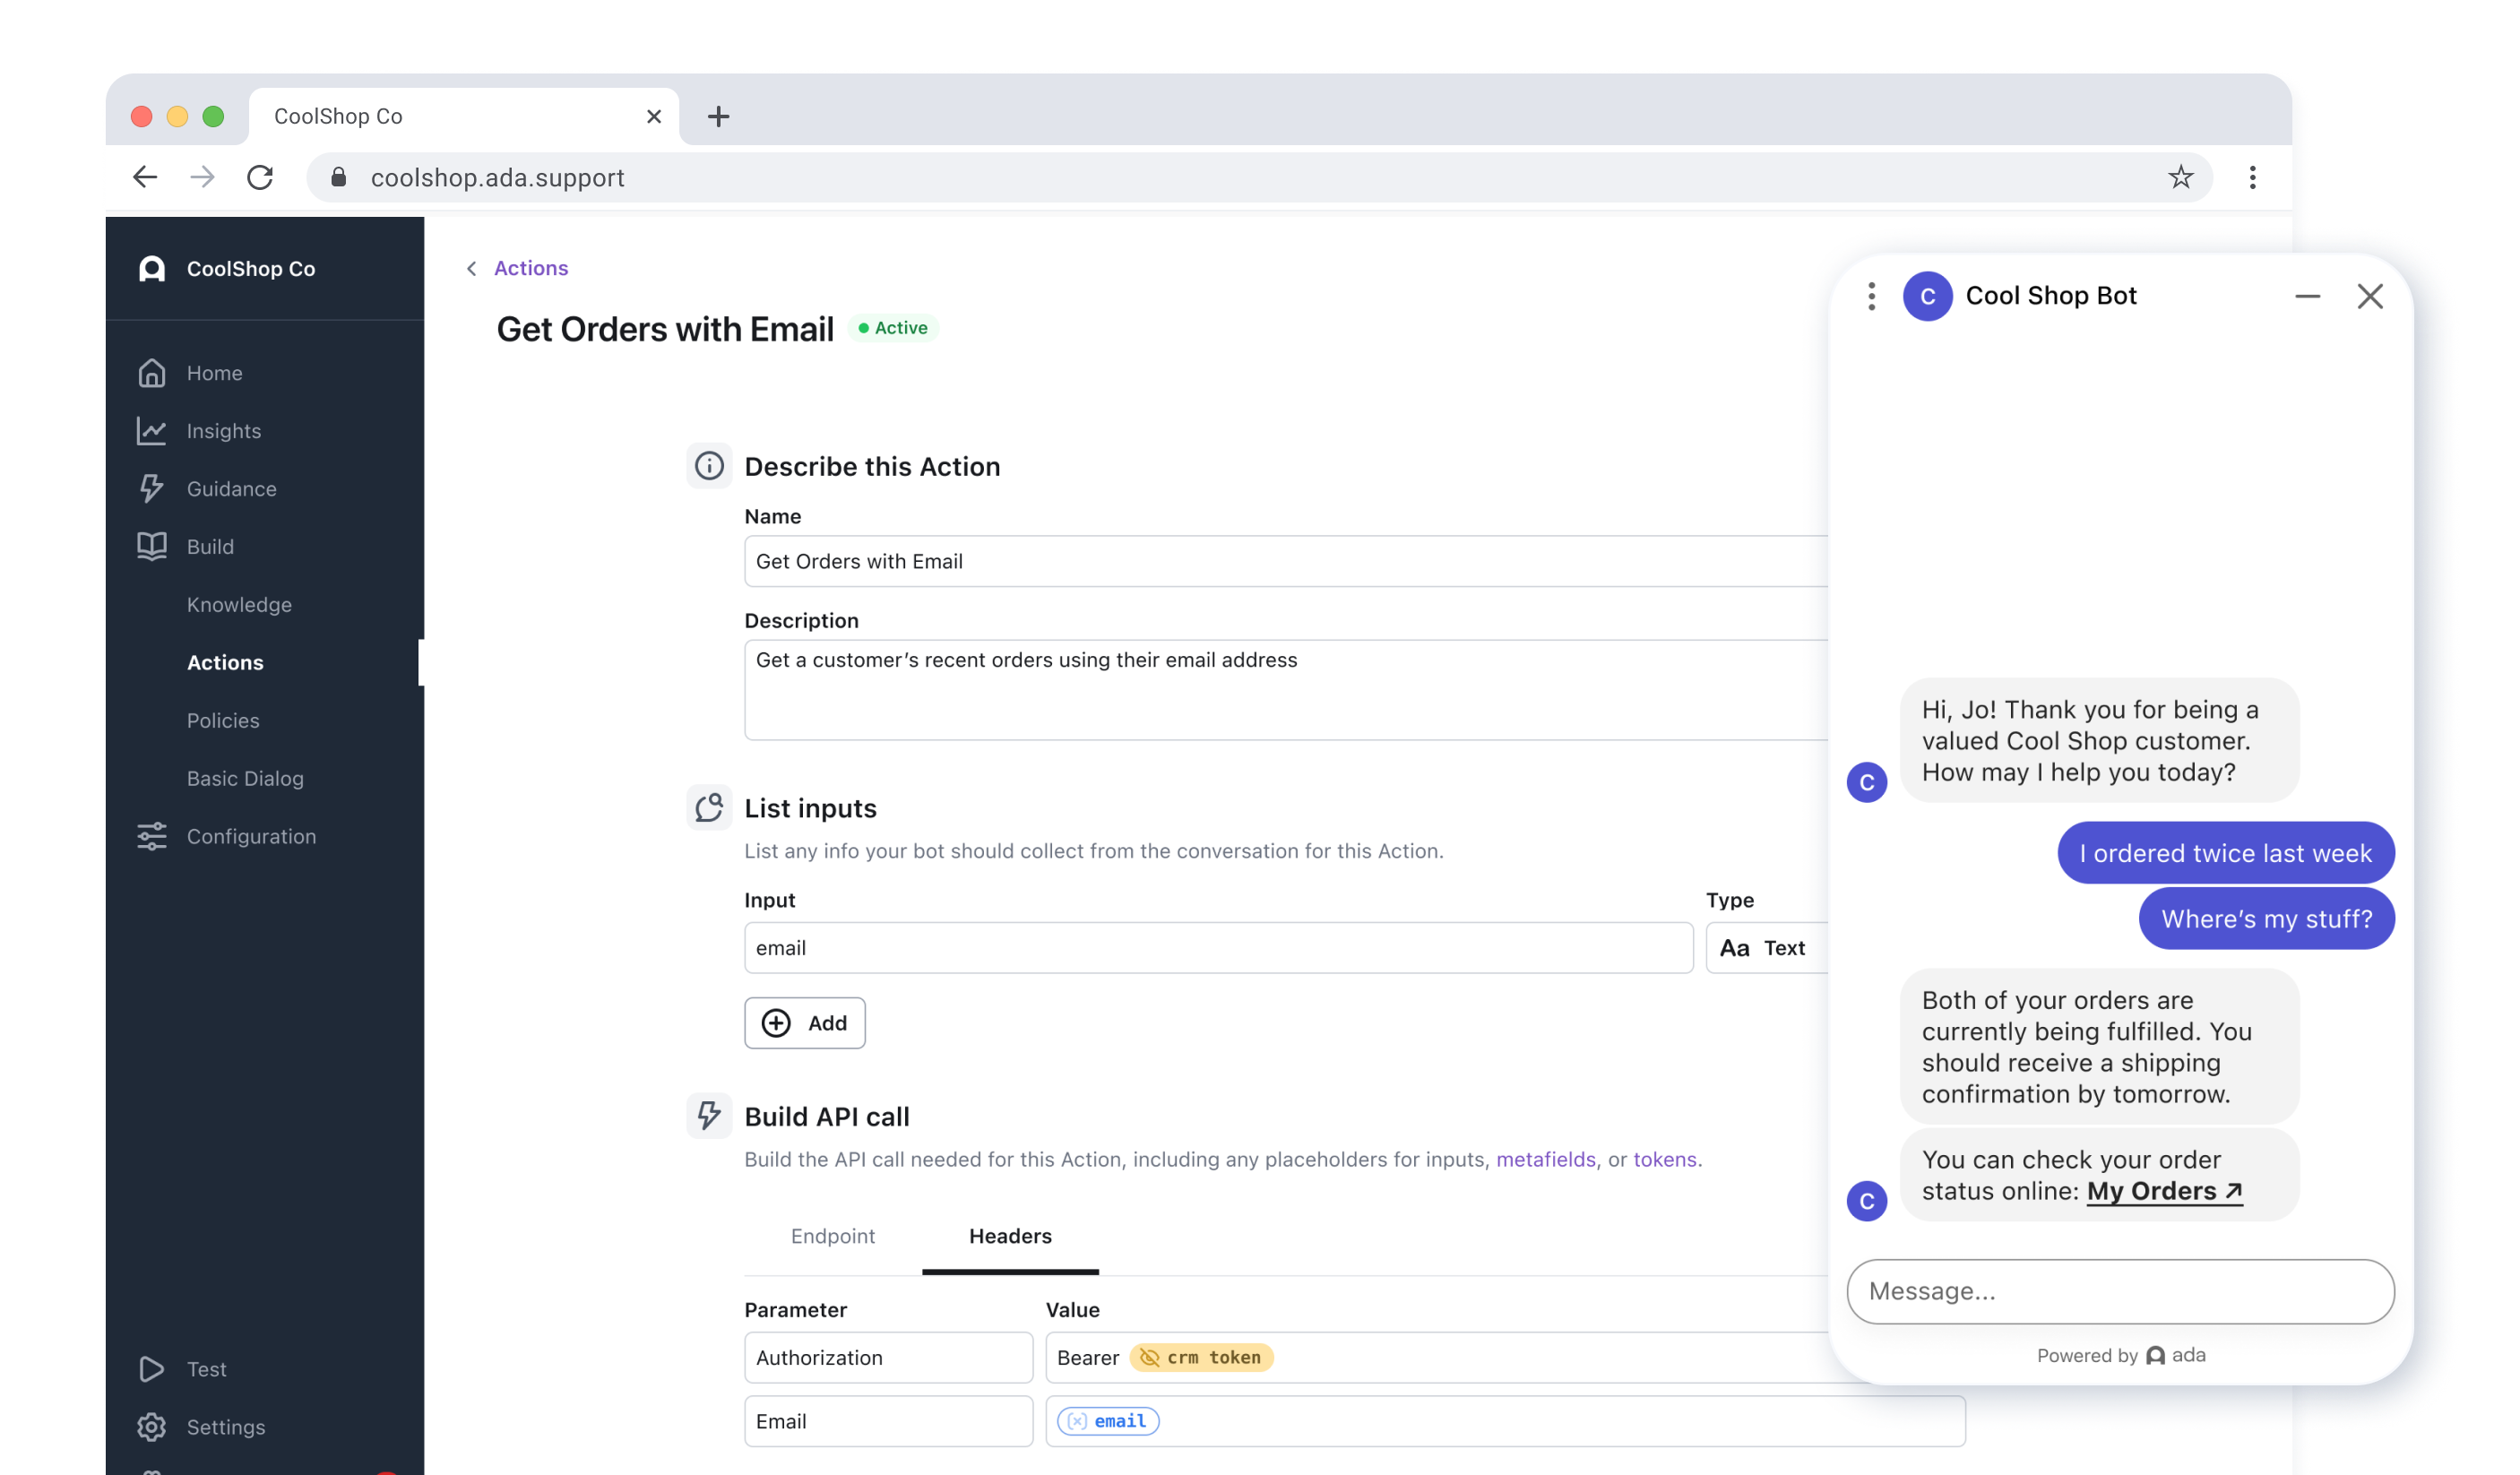This screenshot has width=2520, height=1475.
Task: Click the Email parameter field
Action: tap(889, 1421)
